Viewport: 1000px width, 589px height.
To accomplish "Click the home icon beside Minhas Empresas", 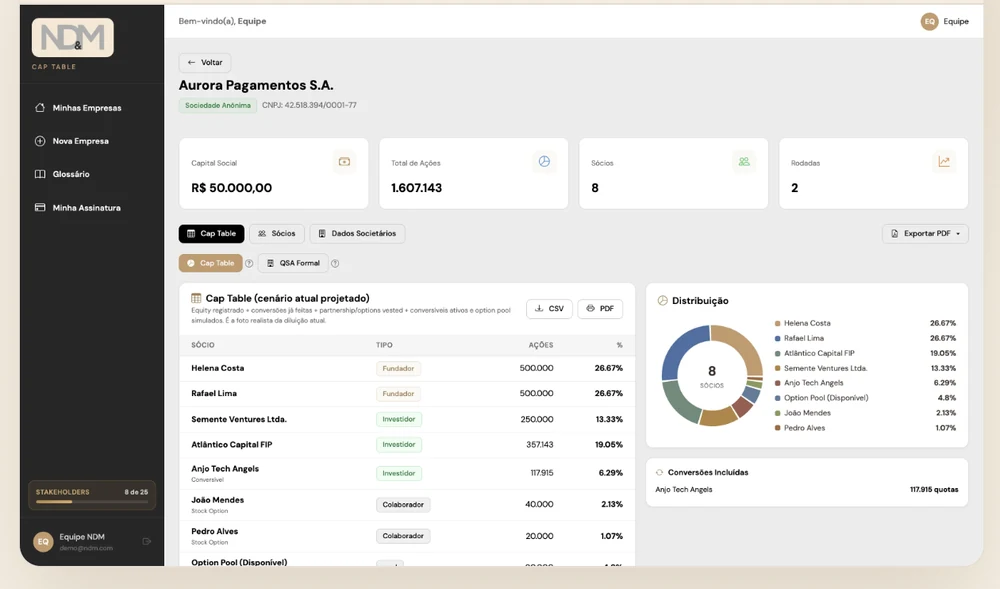I will pyautogui.click(x=40, y=108).
